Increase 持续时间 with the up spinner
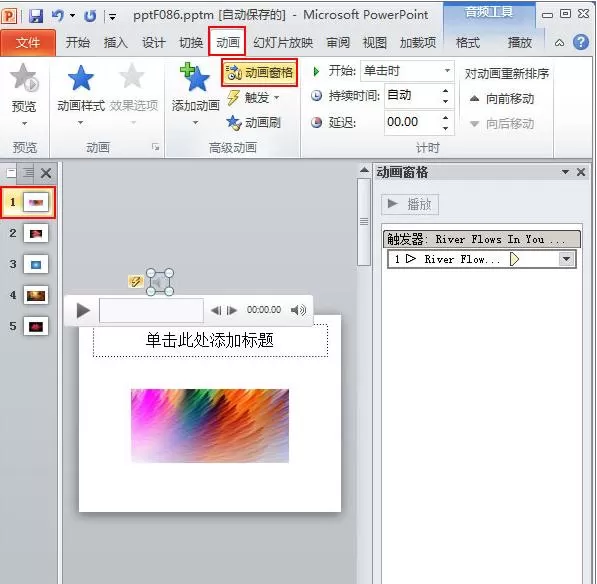 445,91
